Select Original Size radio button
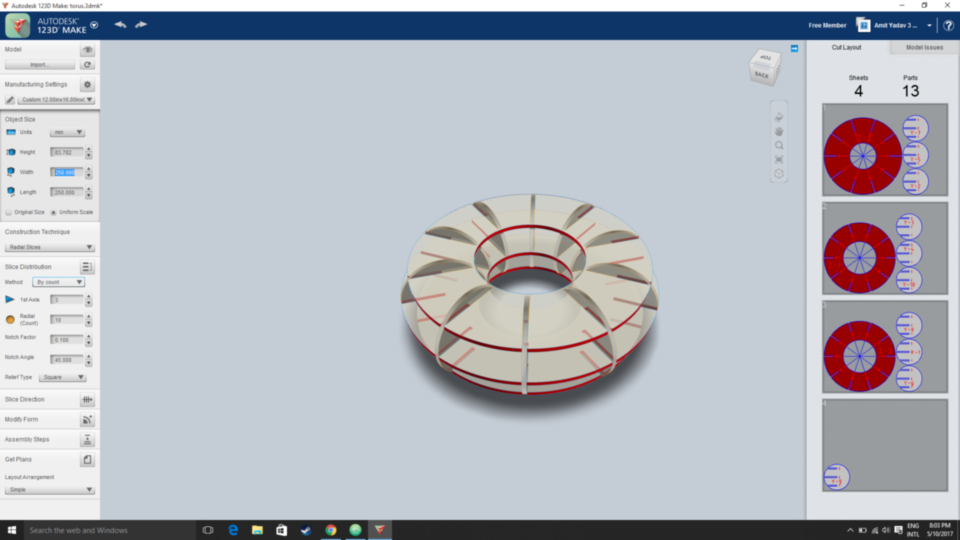This screenshot has height=540, width=960. (x=9, y=212)
